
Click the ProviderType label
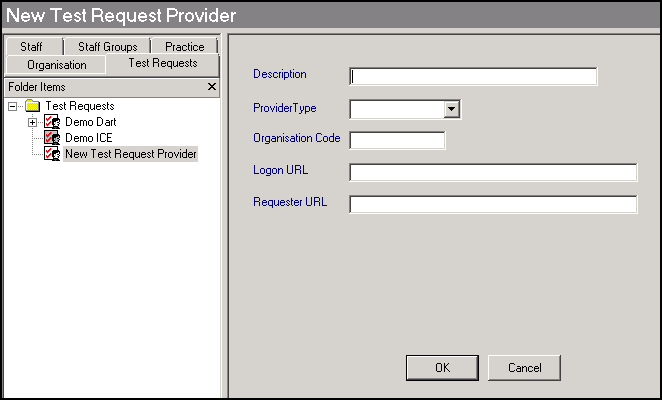point(285,108)
